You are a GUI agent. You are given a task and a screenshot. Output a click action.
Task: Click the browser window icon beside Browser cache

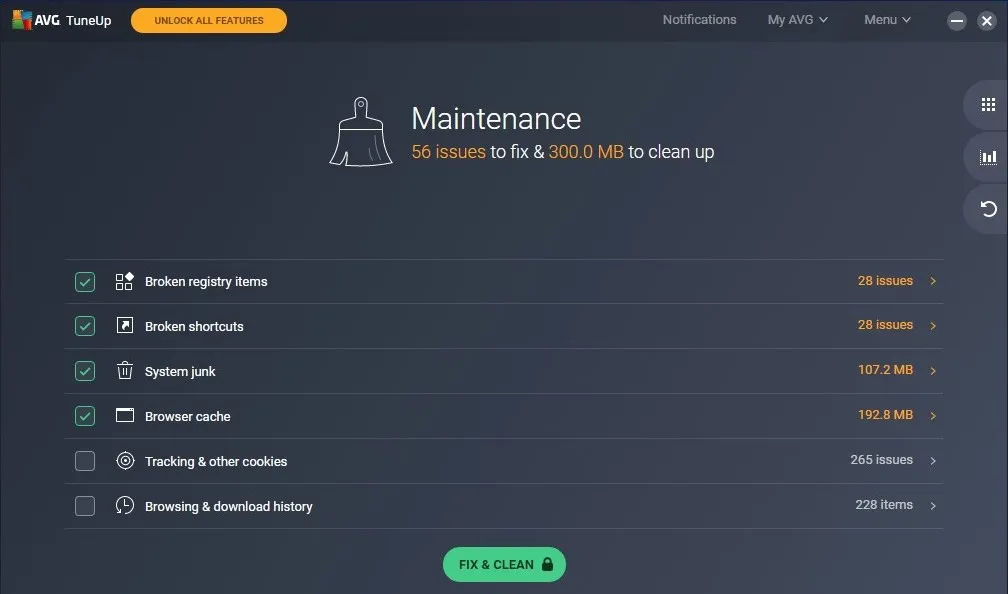pyautogui.click(x=124, y=415)
